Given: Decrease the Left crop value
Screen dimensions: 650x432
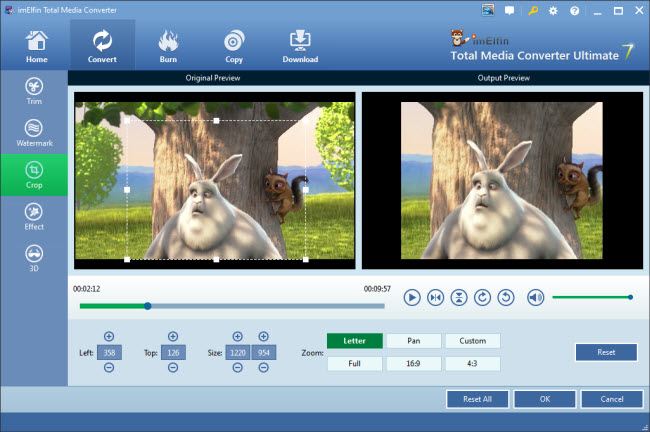Looking at the screenshot, I should (109, 367).
